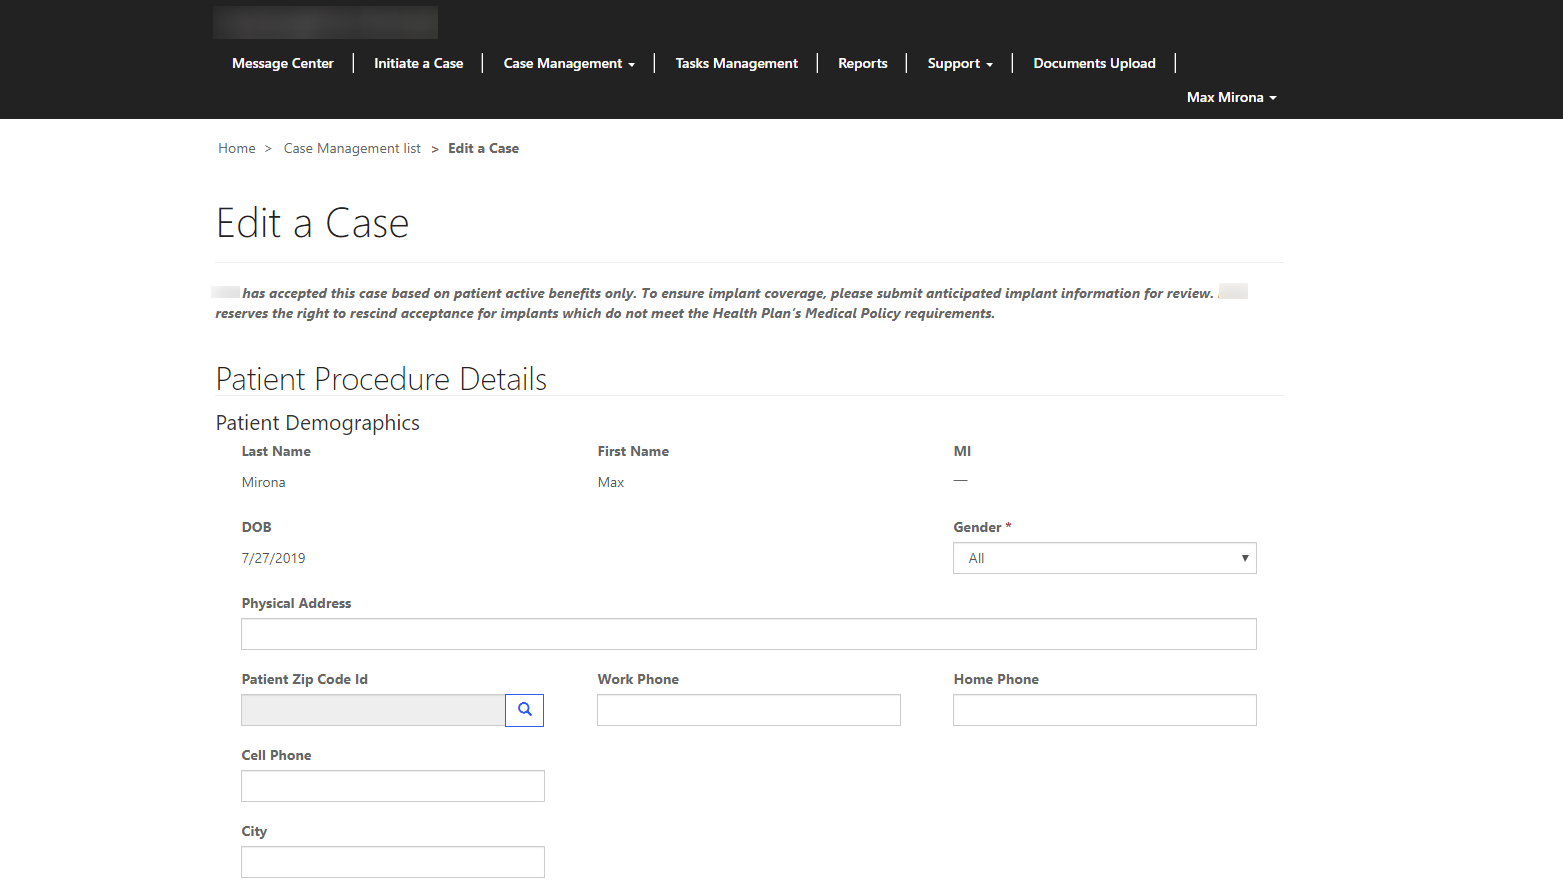Navigate to Home via the breadcrumb

pos(236,148)
